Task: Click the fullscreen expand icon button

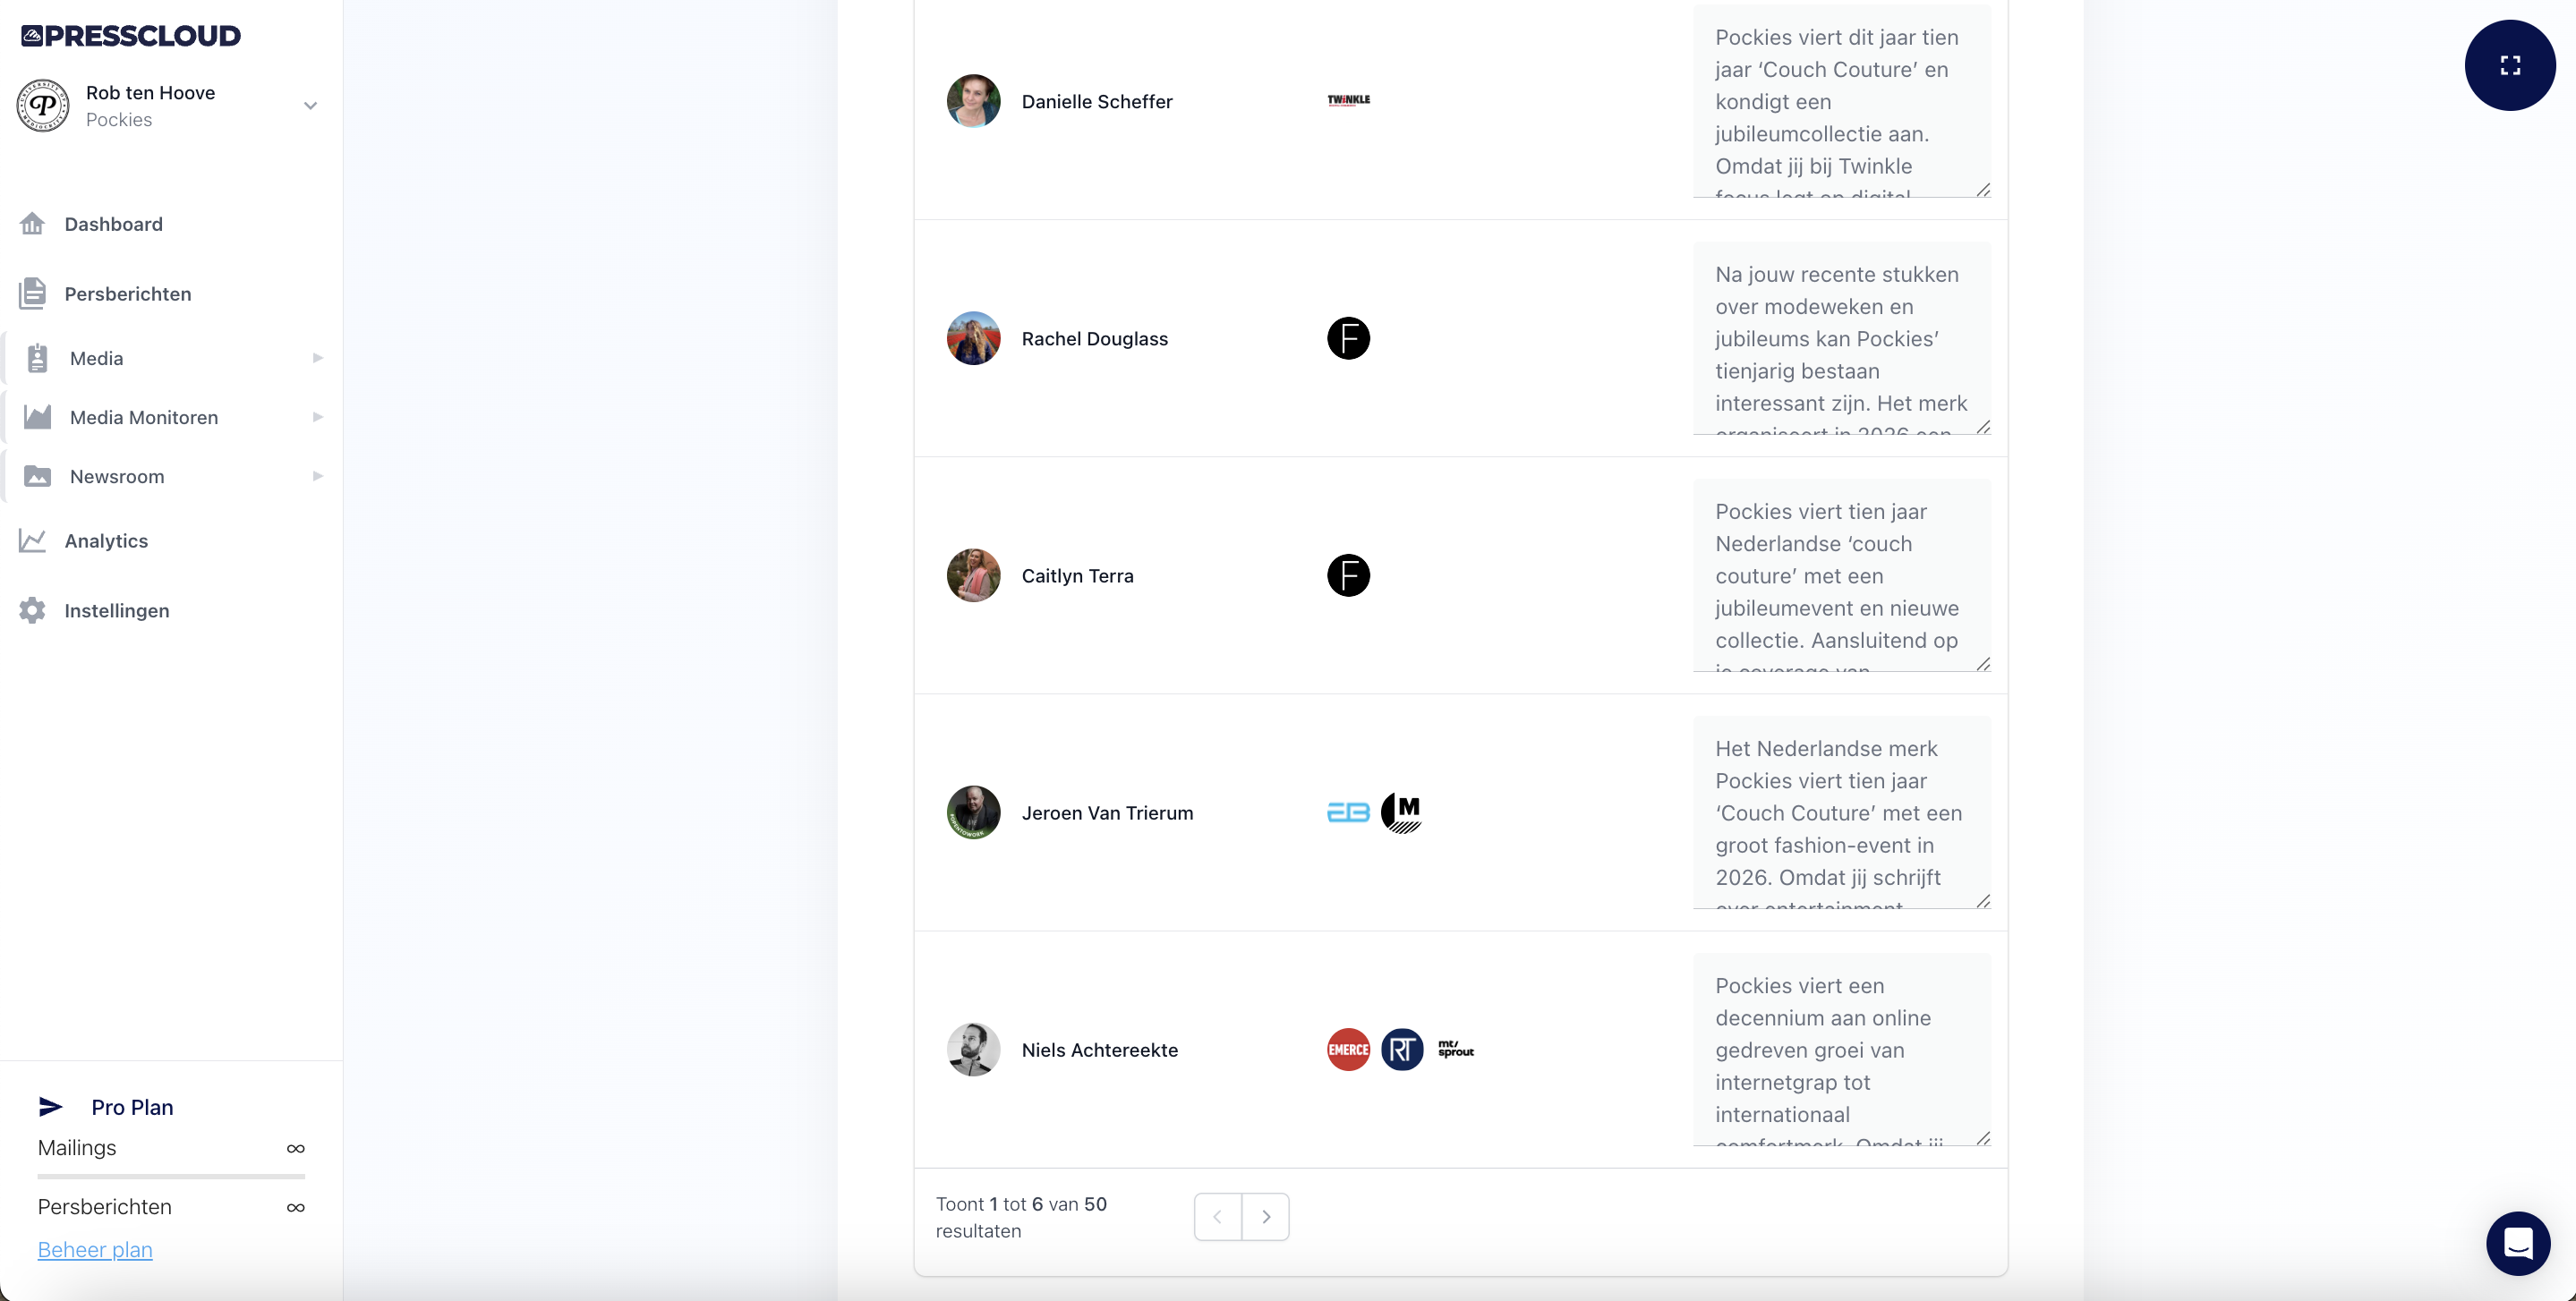Action: click(x=2509, y=65)
